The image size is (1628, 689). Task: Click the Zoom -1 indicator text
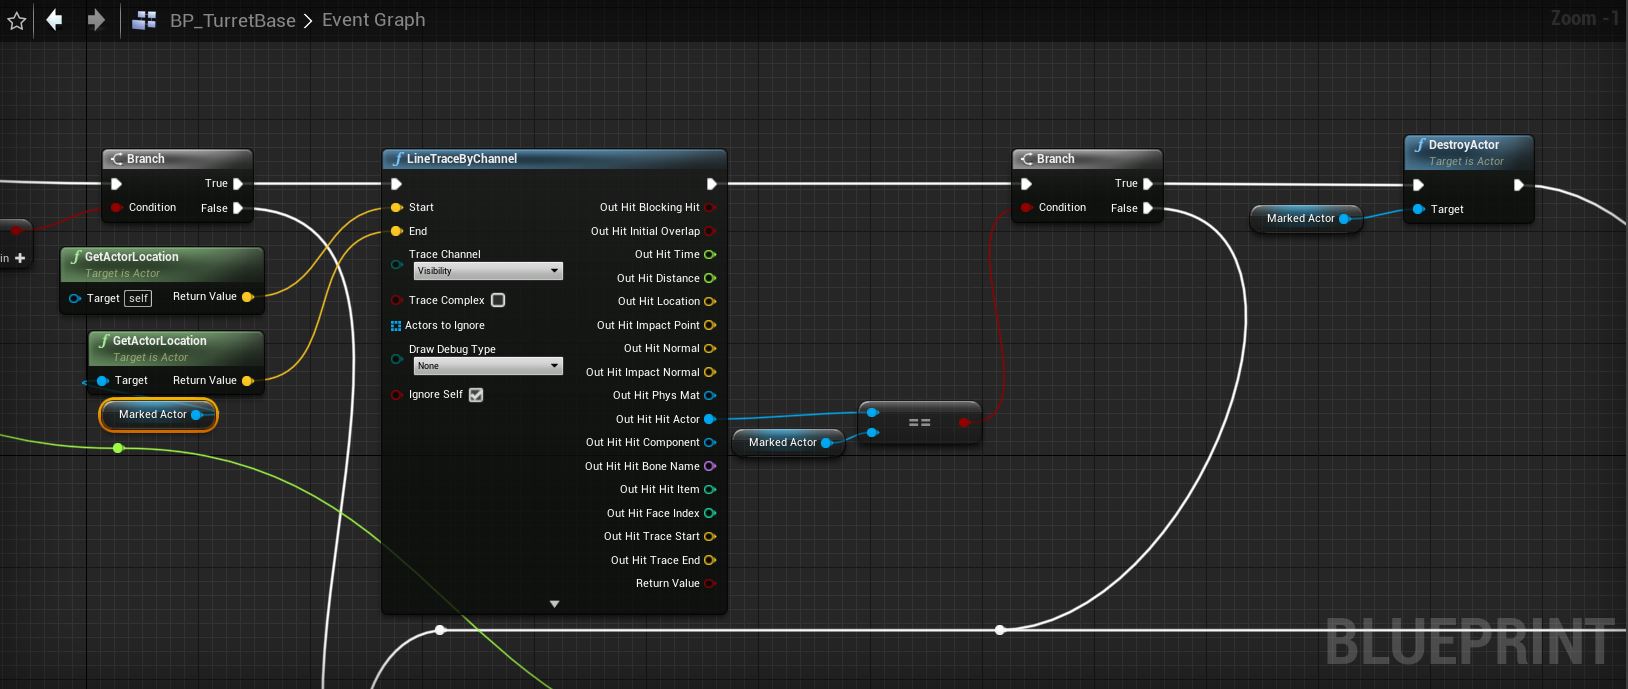coord(1585,18)
